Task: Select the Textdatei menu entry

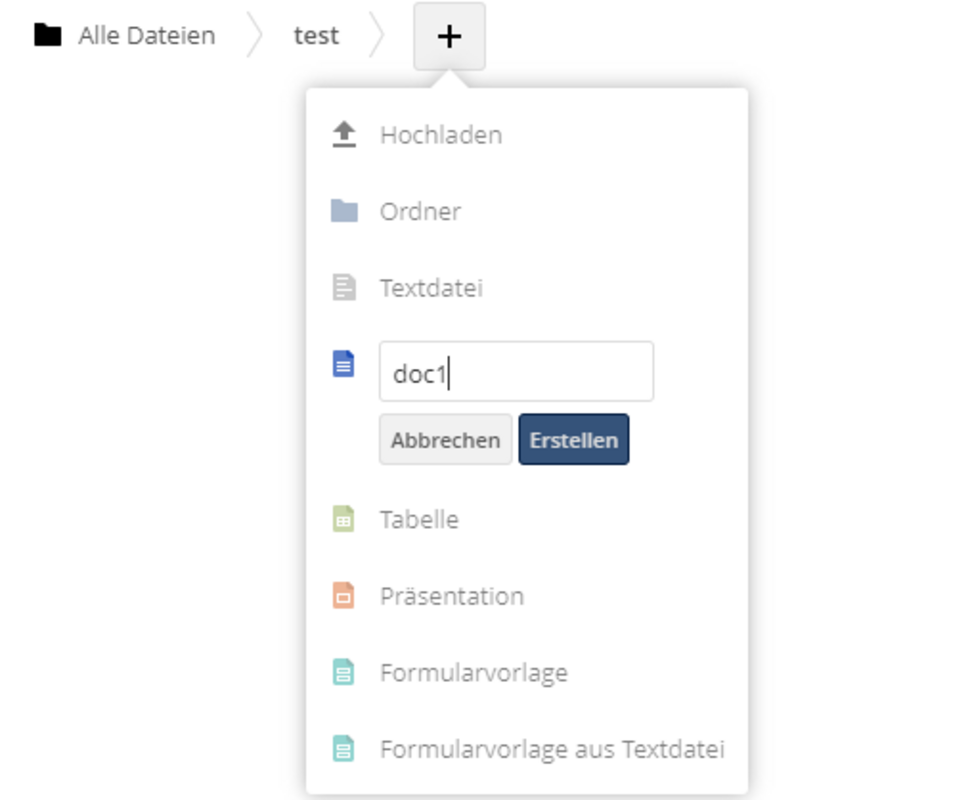Action: [431, 289]
